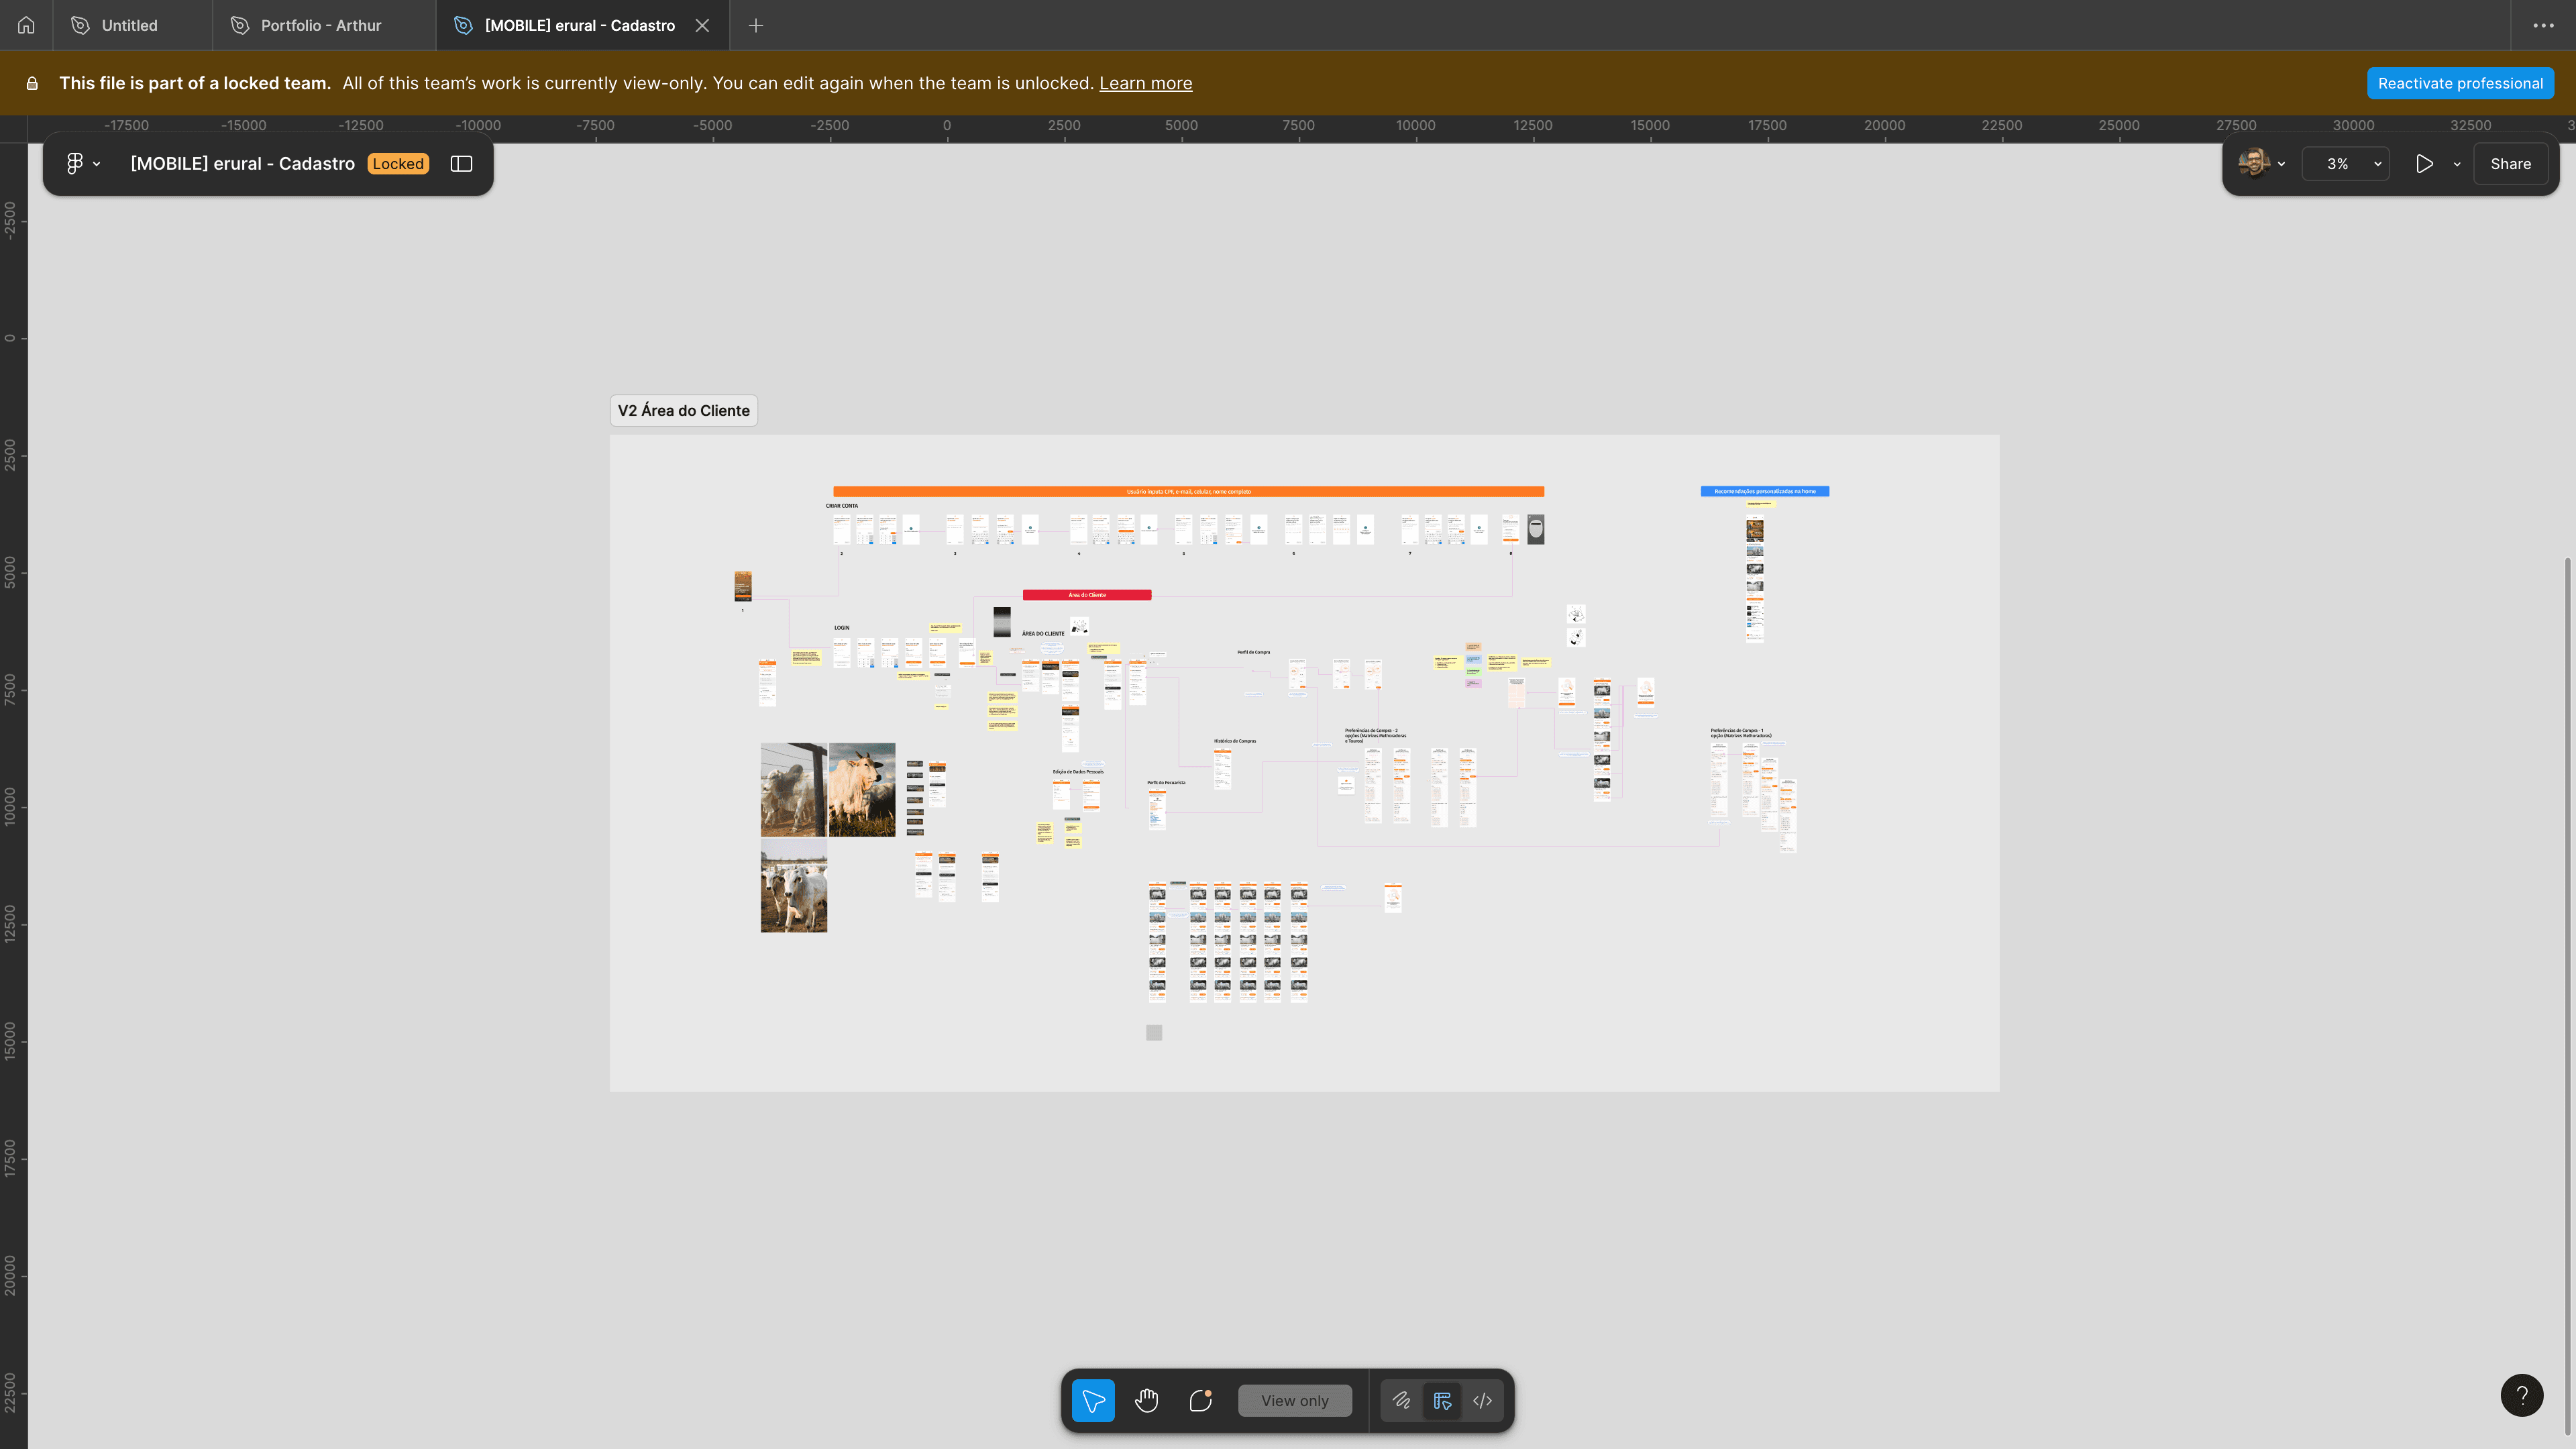The width and height of the screenshot is (2576, 1449).
Task: Select the Hand tool
Action: tap(1146, 1400)
